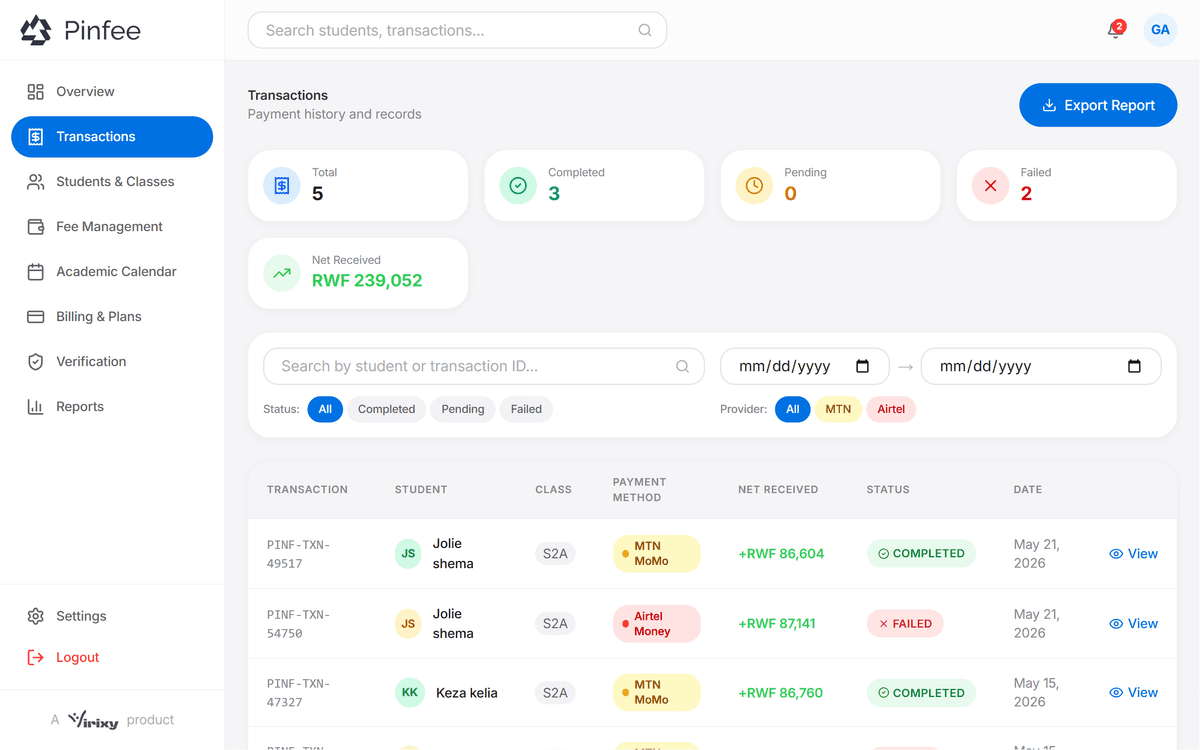
Task: Click the magnifier icon in top search
Action: tap(645, 30)
